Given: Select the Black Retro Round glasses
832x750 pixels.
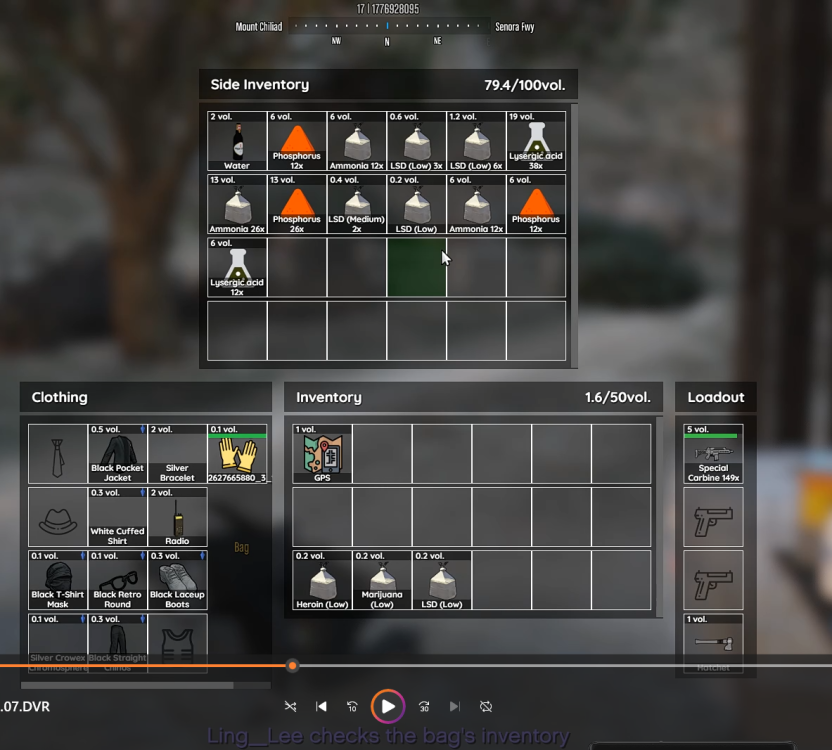Looking at the screenshot, I should click(x=117, y=580).
